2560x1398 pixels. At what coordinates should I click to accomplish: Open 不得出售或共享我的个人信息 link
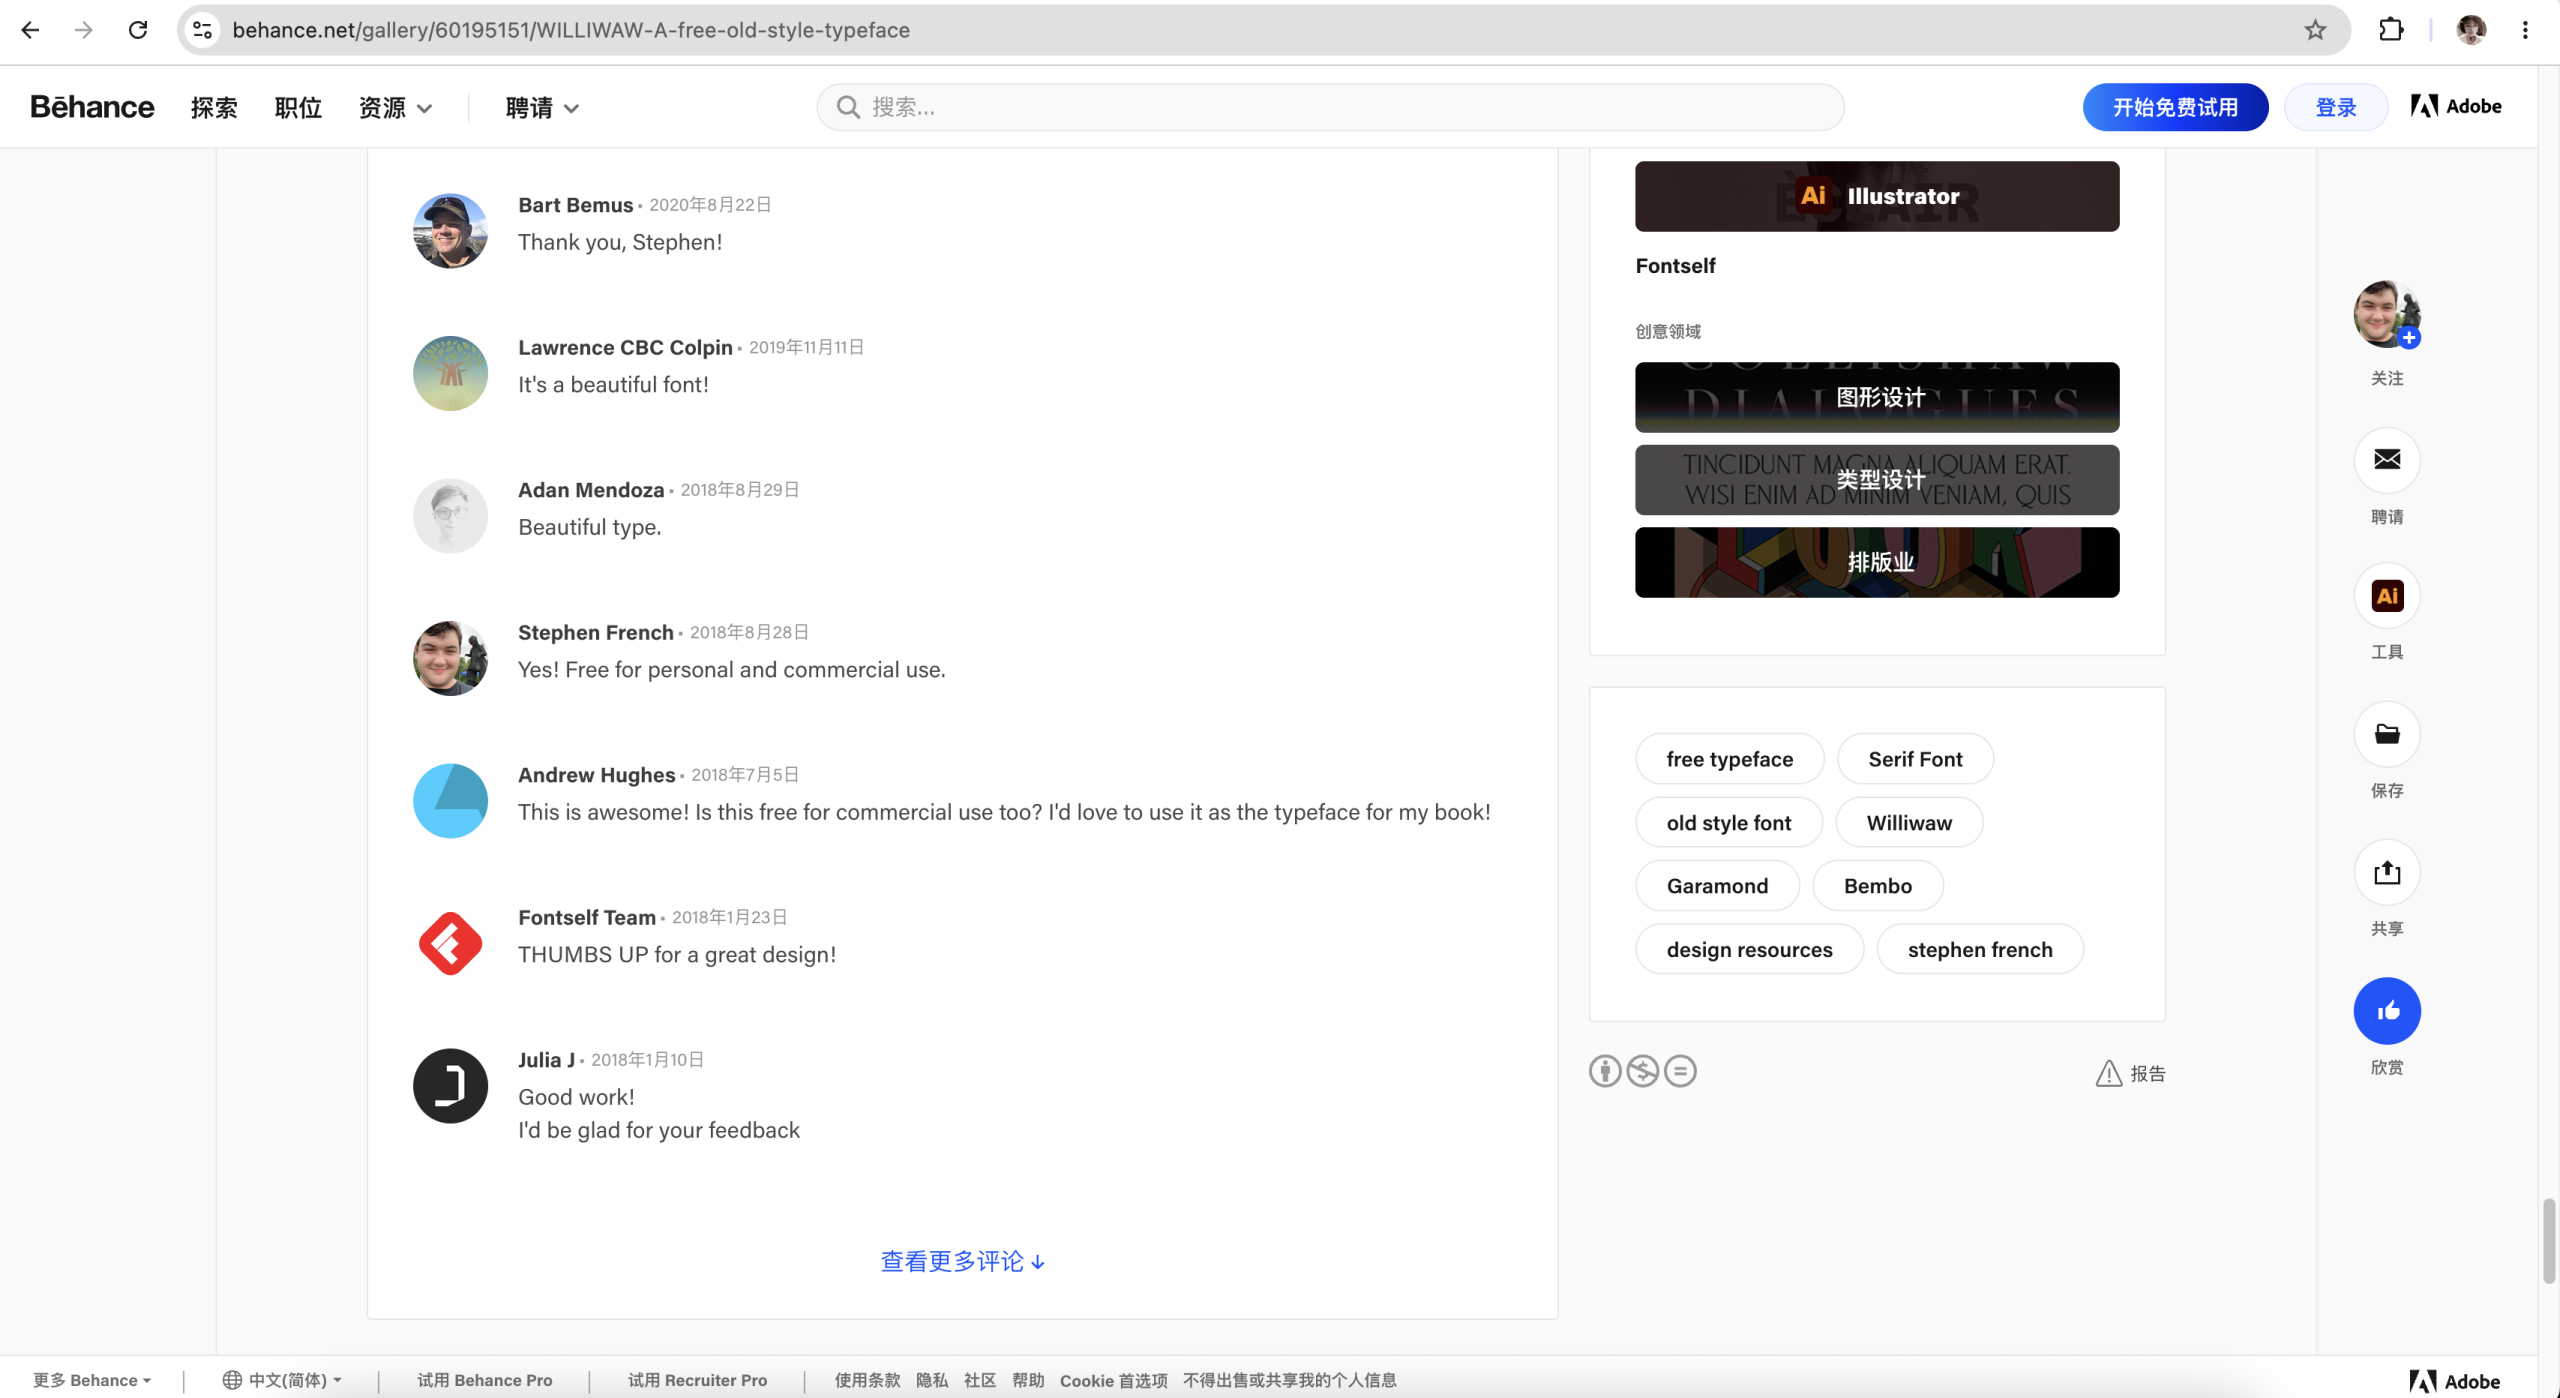coord(1289,1380)
